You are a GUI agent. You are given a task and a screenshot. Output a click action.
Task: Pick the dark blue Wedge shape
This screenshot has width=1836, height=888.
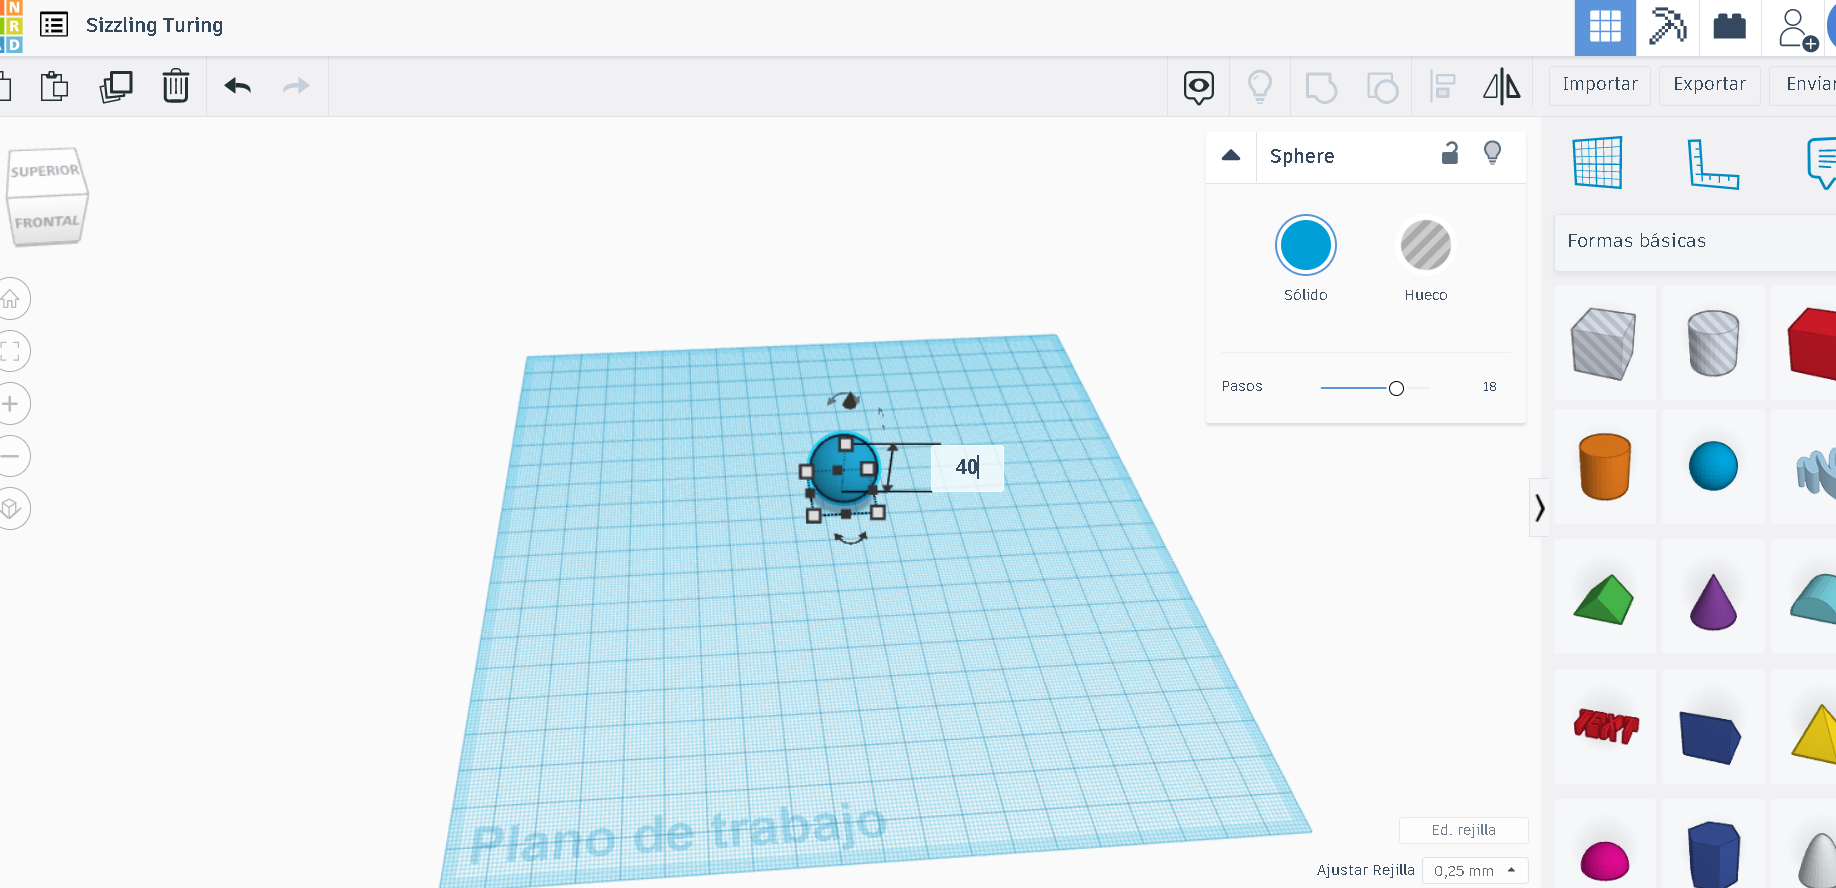tap(1713, 727)
